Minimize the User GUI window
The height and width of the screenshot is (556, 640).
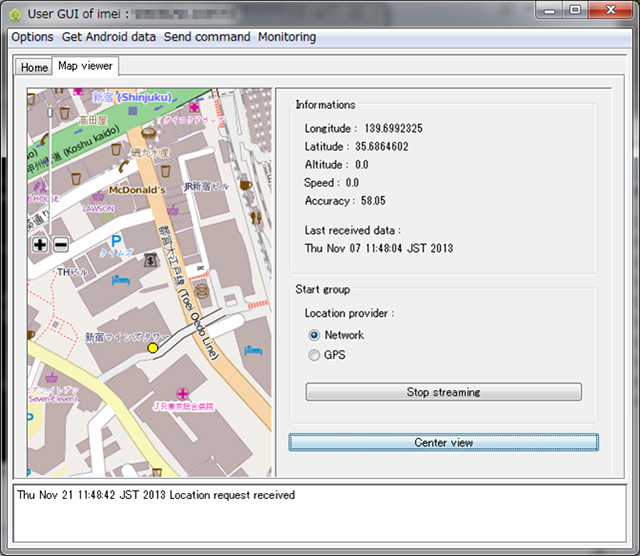[549, 10]
